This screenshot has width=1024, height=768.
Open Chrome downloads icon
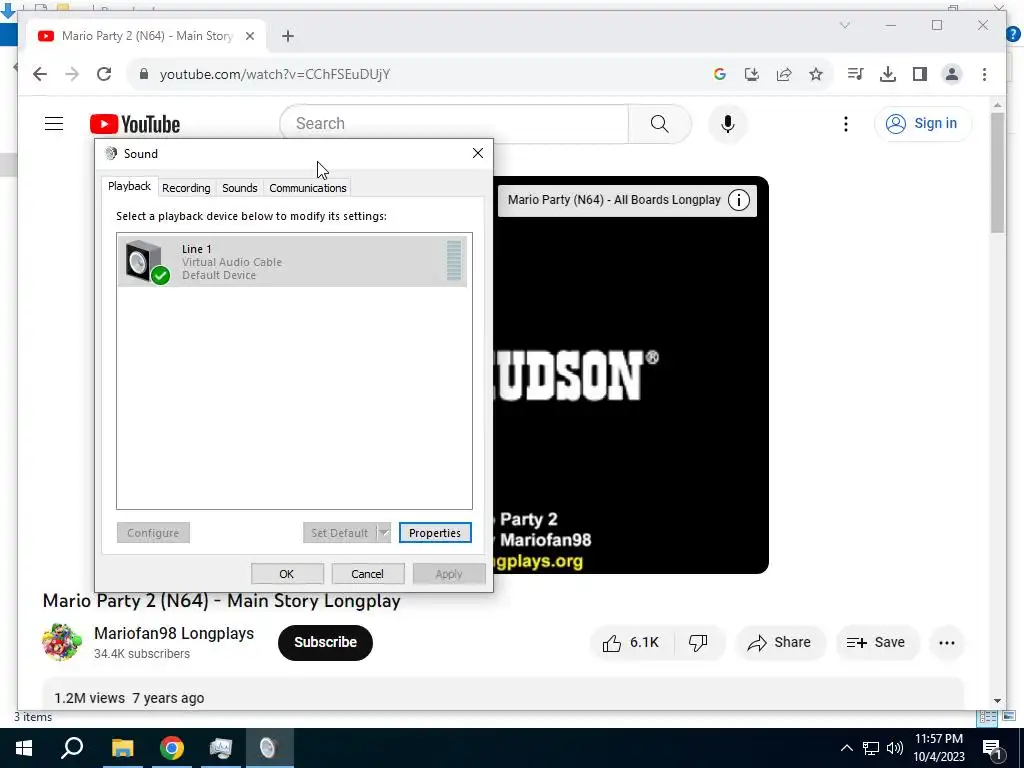tap(888, 74)
